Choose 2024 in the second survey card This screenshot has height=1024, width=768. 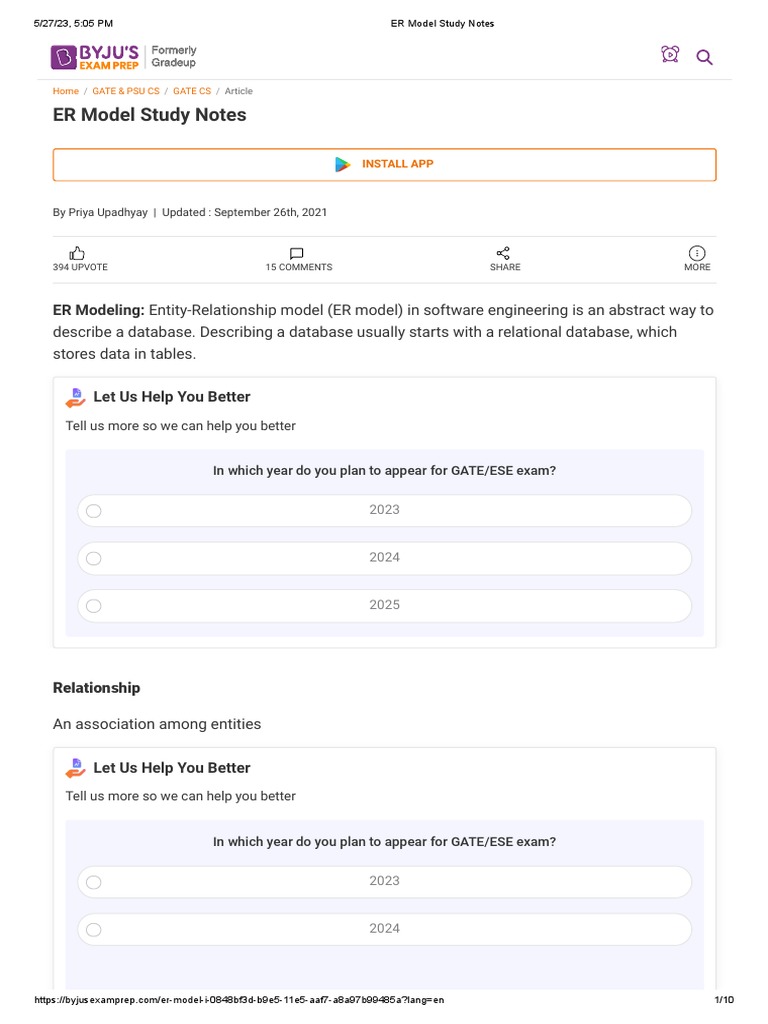tap(94, 930)
